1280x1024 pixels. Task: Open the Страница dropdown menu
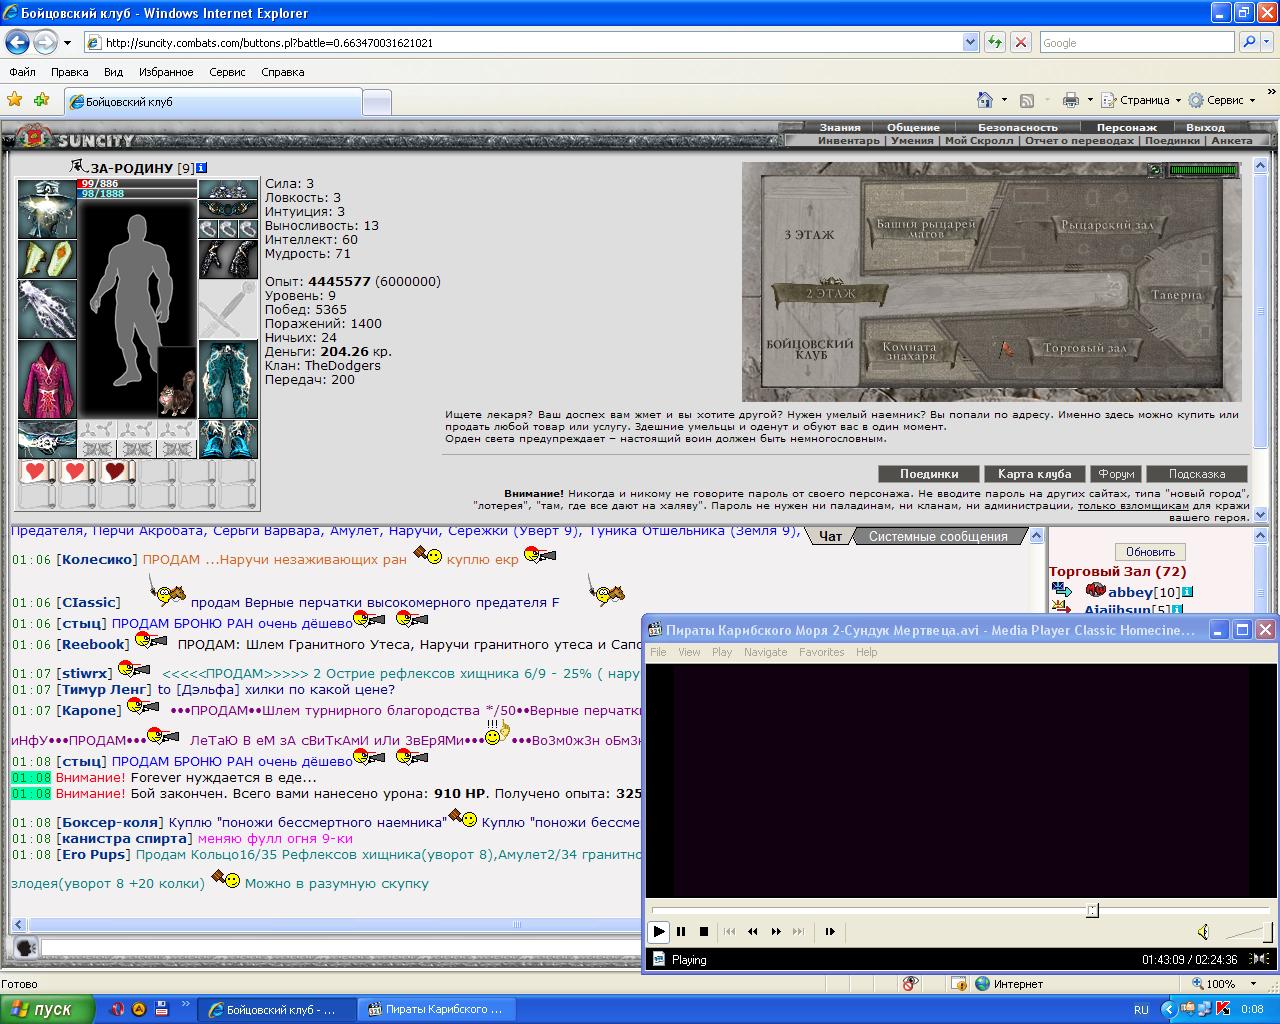point(1141,100)
